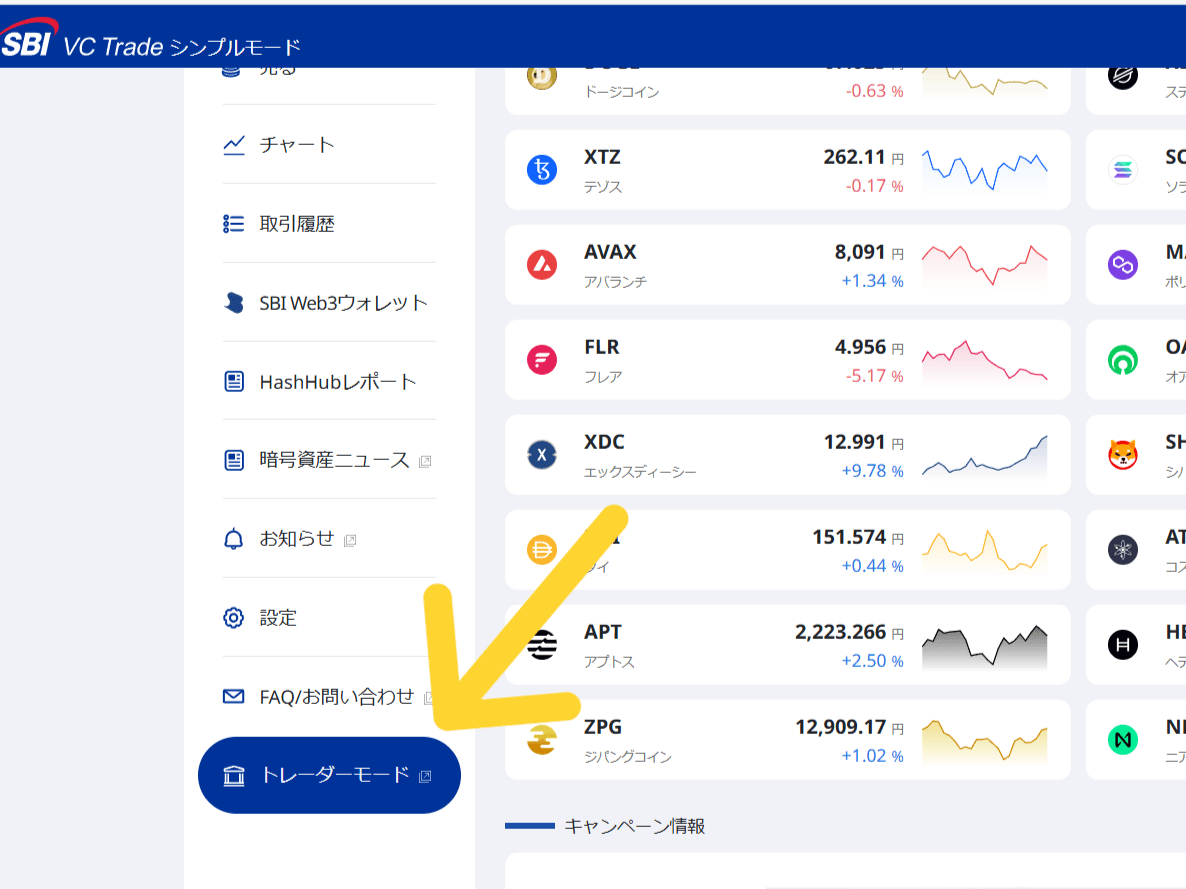Click the お知らせ bell icon
1186x889 pixels.
[x=233, y=538]
